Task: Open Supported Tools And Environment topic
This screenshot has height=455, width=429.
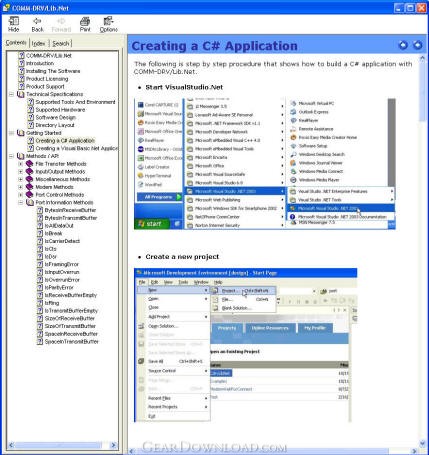Action: coord(75,102)
